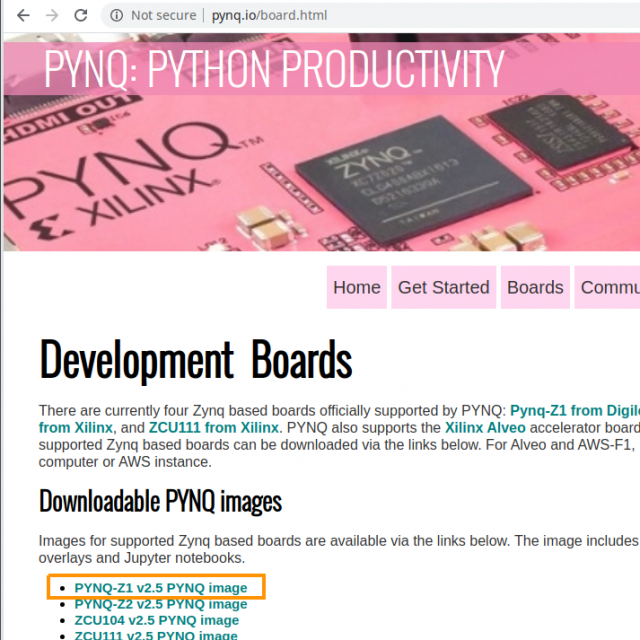Select the Boards navigation item

[x=535, y=288]
